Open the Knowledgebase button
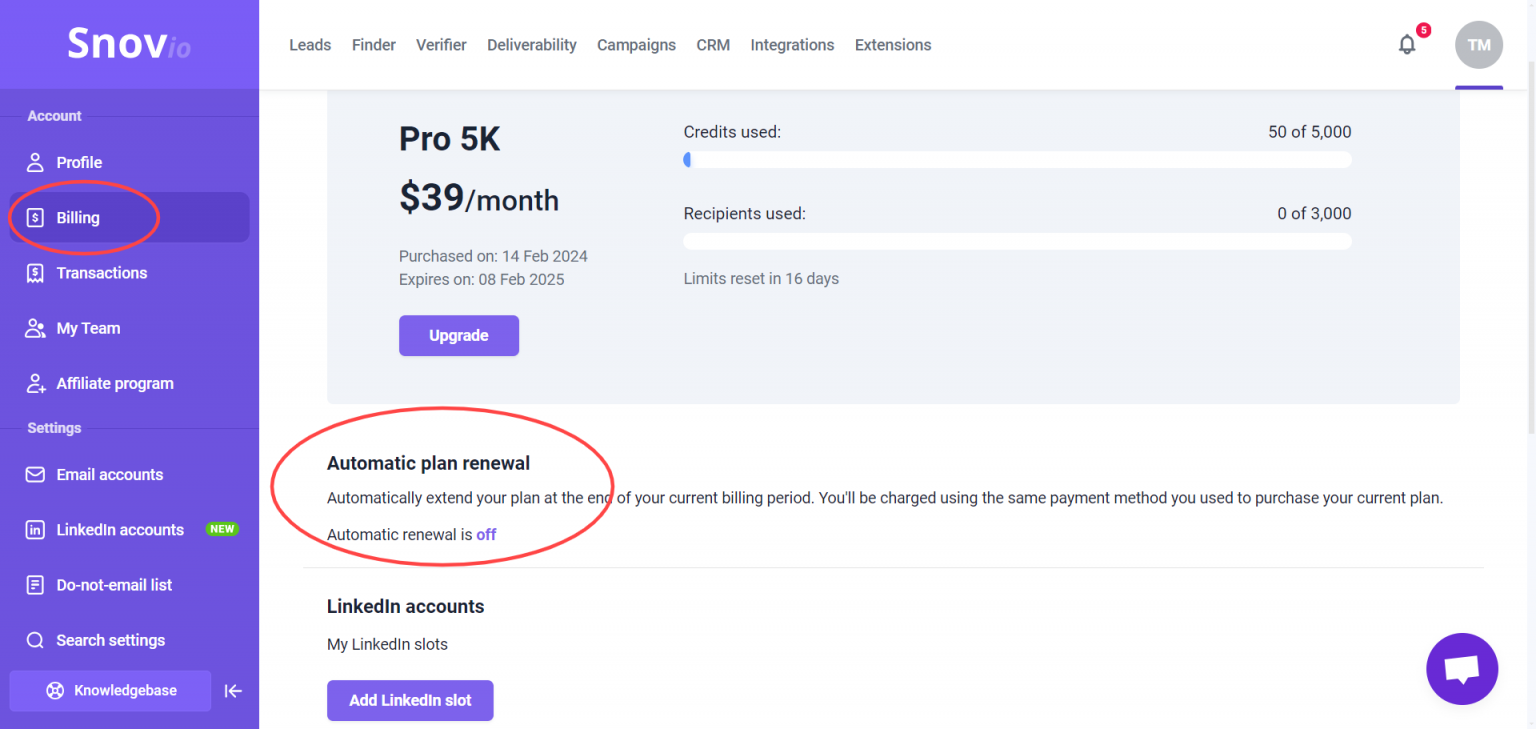 [110, 691]
